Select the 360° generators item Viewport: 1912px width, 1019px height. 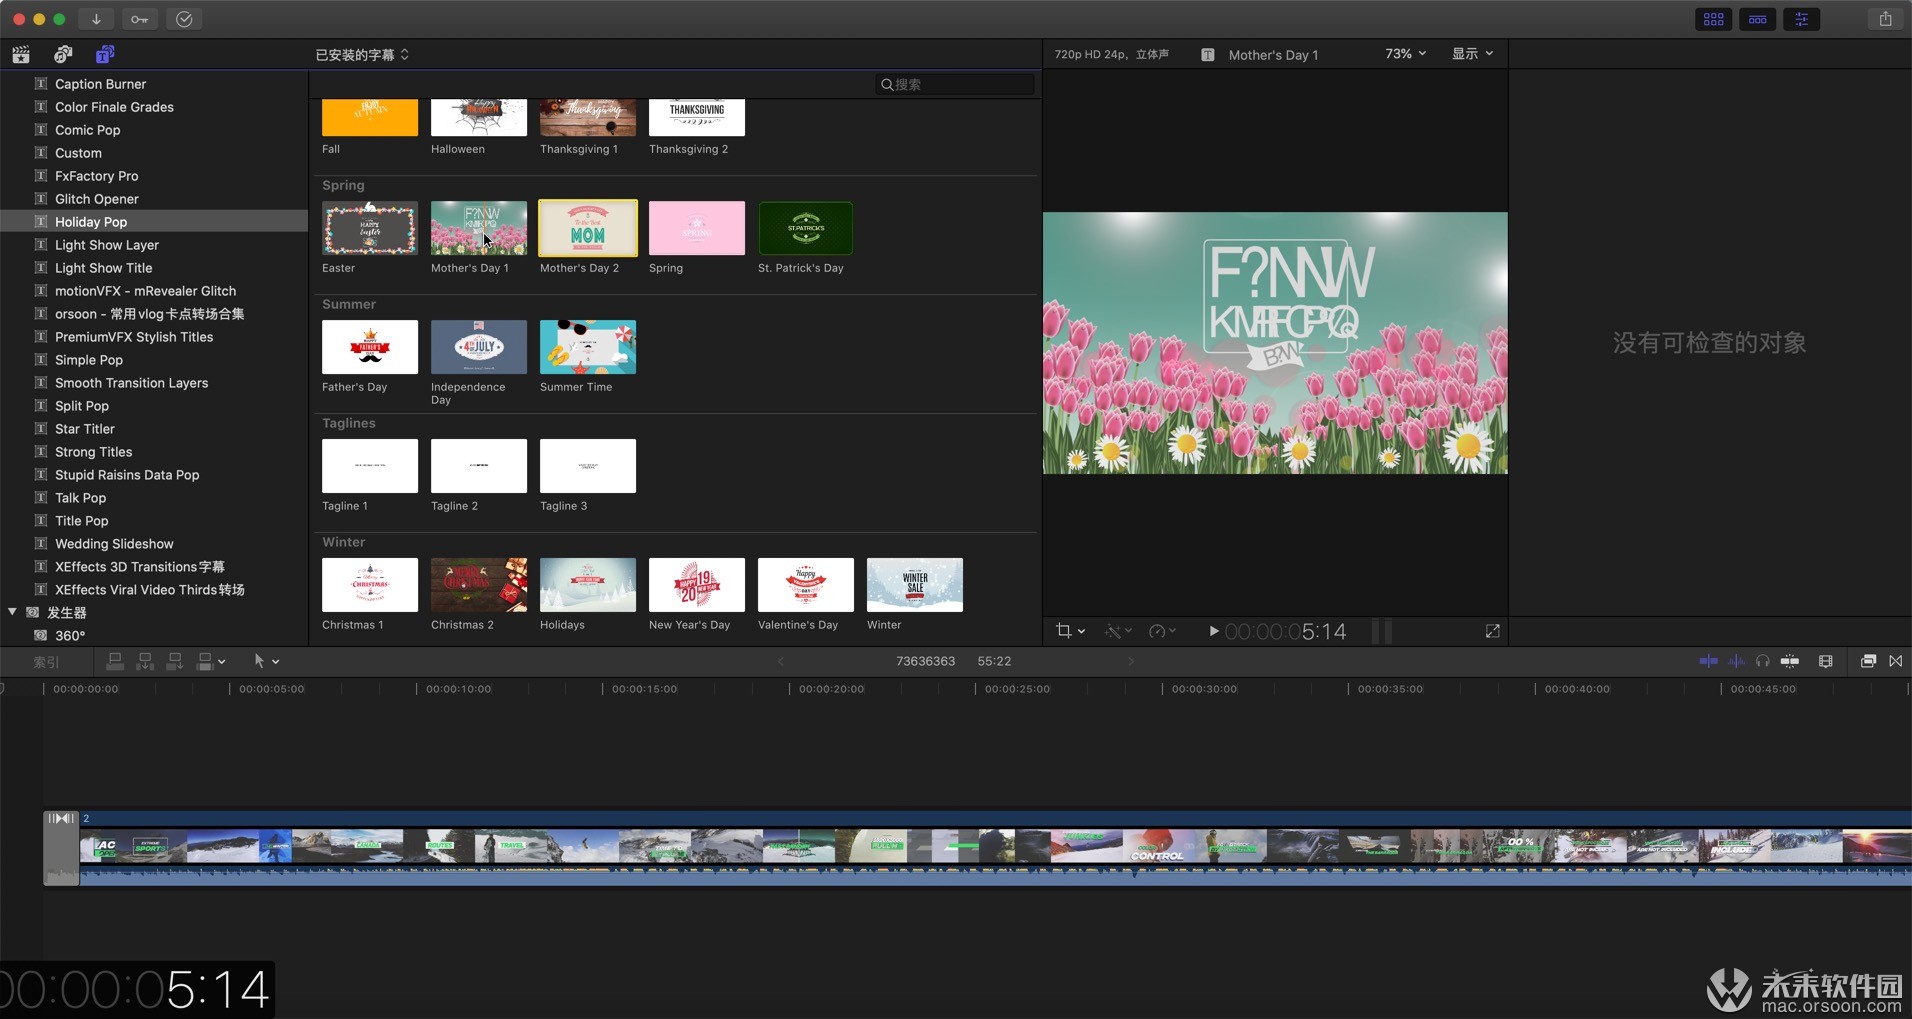[x=154, y=635]
